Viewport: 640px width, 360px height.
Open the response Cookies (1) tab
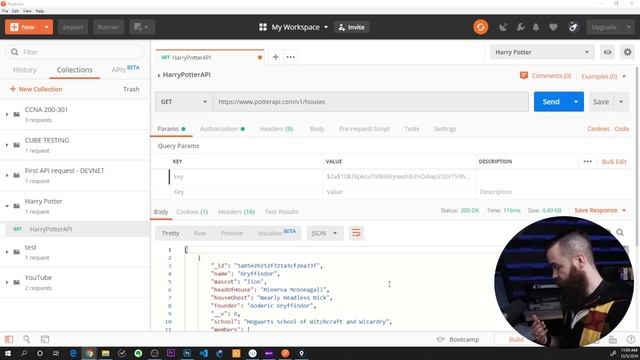[192, 212]
